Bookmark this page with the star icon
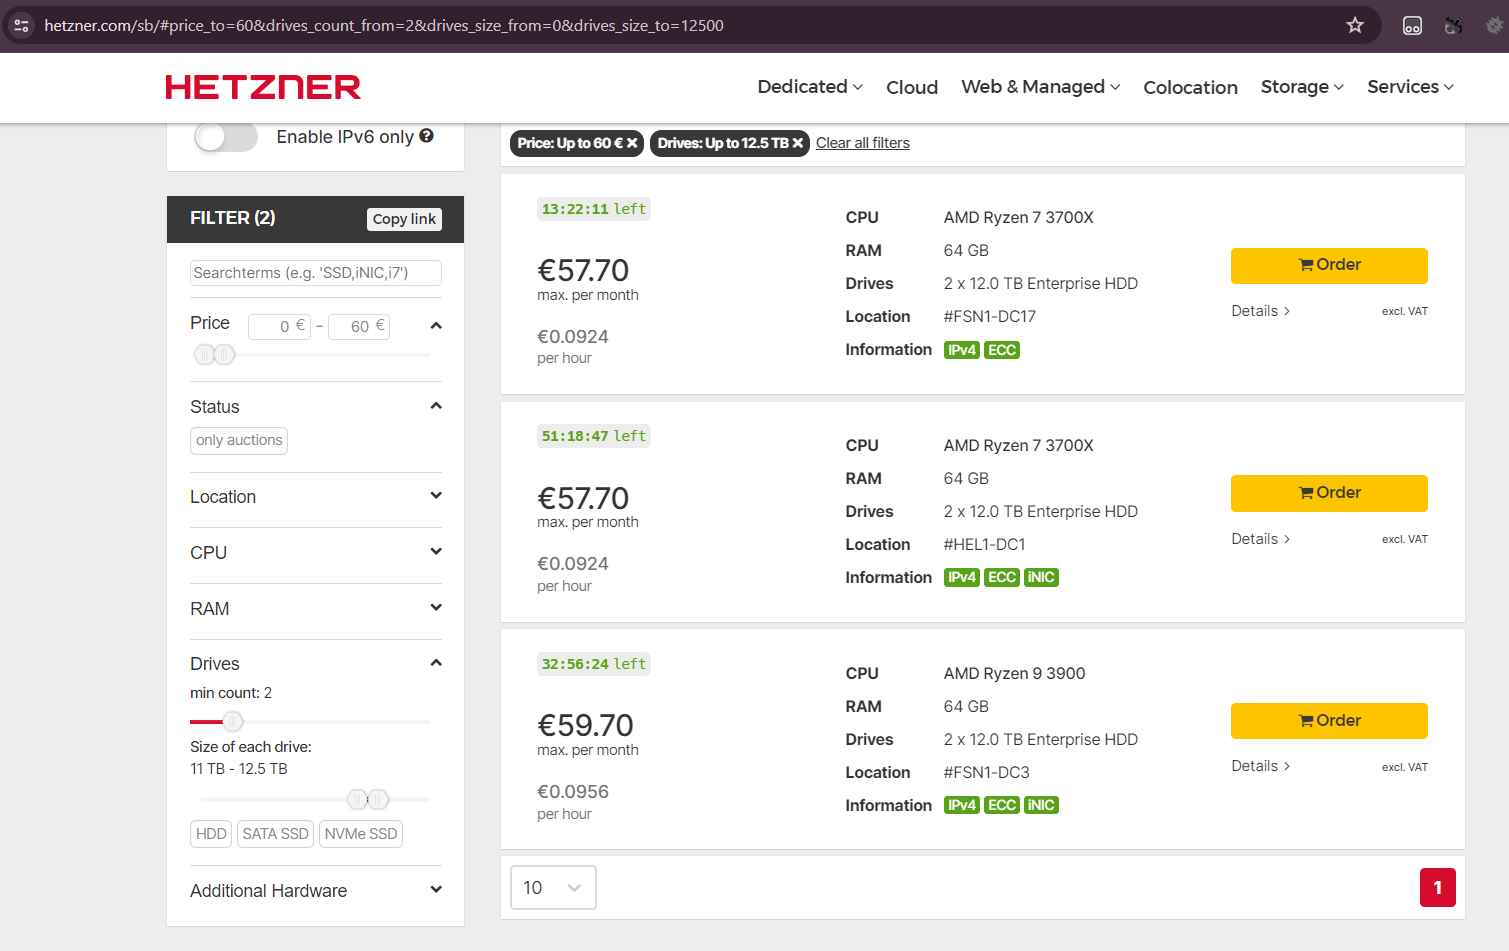This screenshot has height=951, width=1509. (x=1355, y=25)
